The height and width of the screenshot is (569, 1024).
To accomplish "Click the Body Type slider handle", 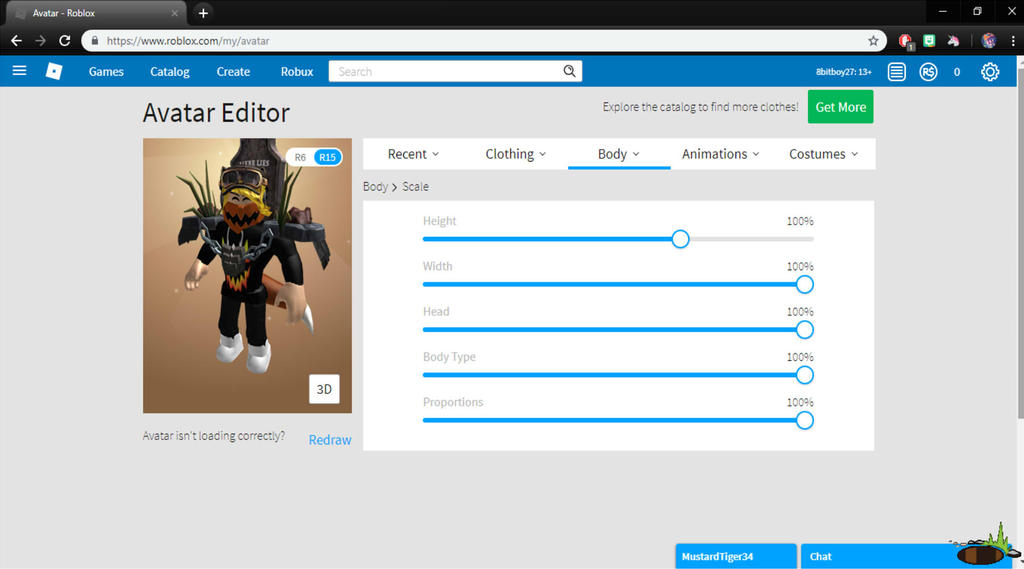I will click(x=805, y=375).
